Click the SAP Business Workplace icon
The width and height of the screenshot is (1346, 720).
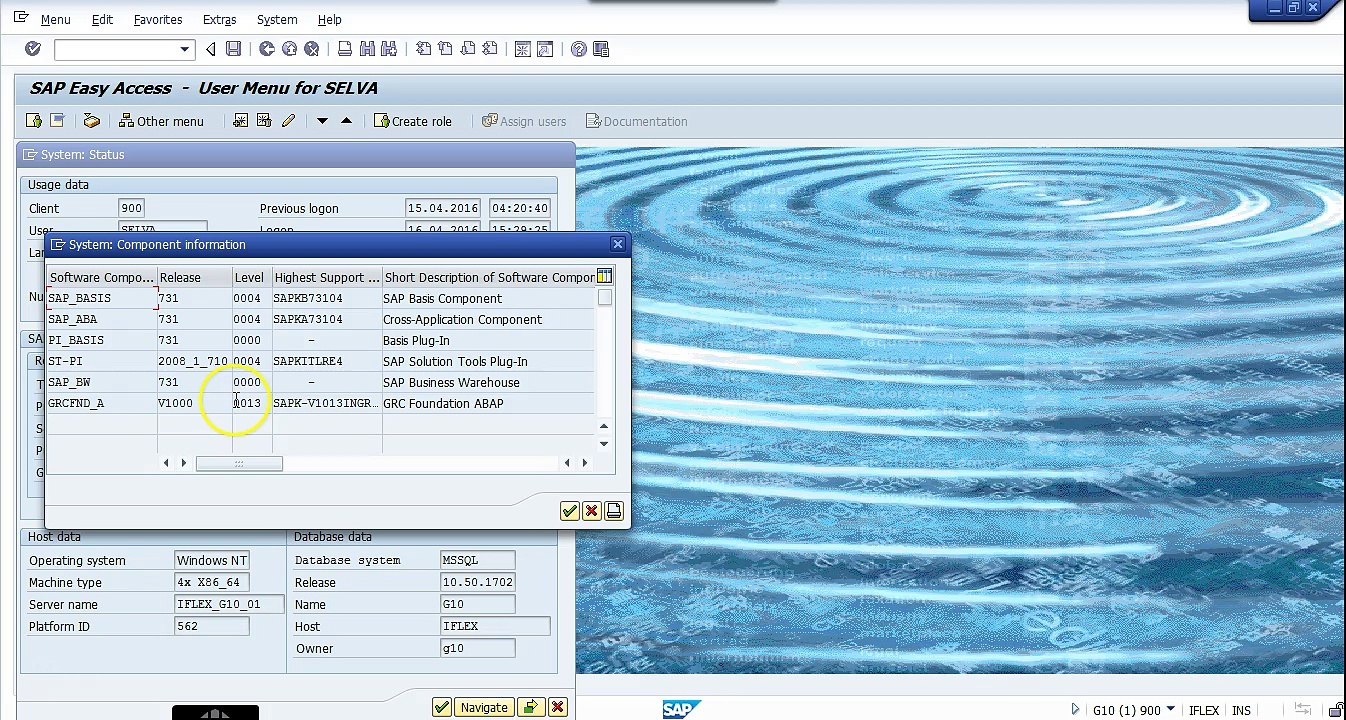(x=91, y=121)
